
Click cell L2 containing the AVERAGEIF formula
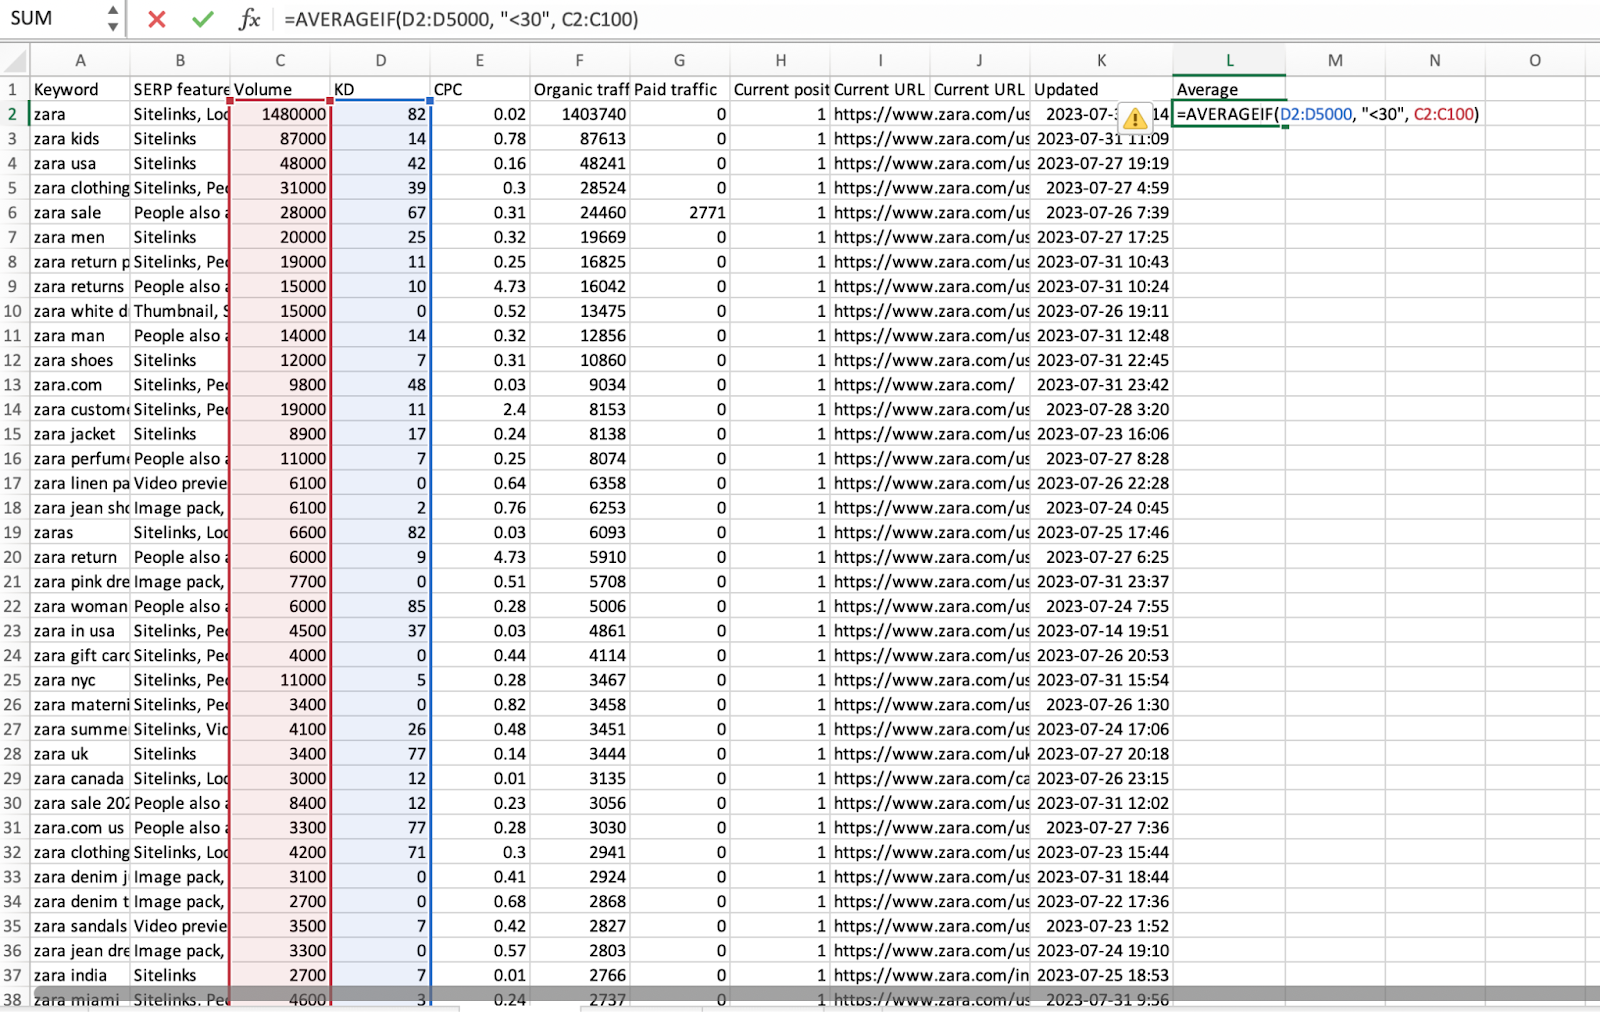pos(1229,114)
